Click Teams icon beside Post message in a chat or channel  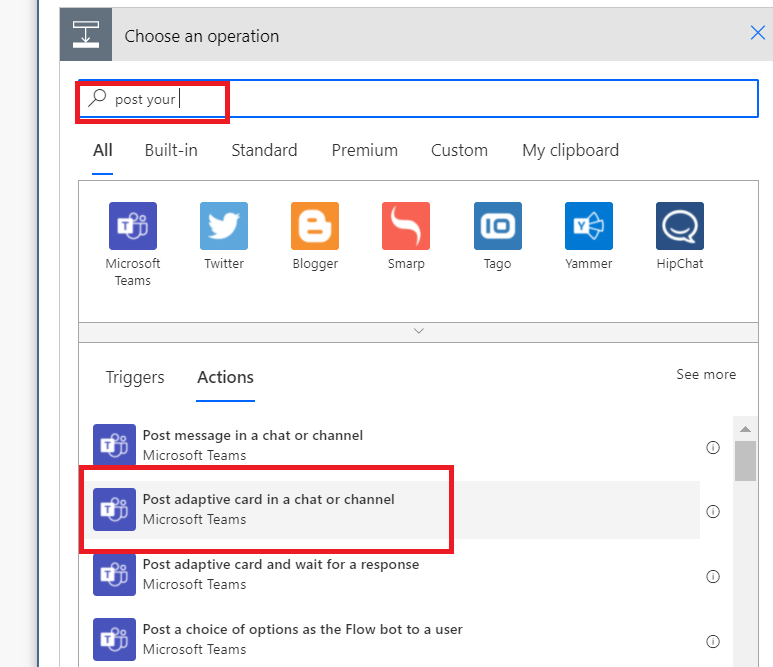tap(114, 445)
